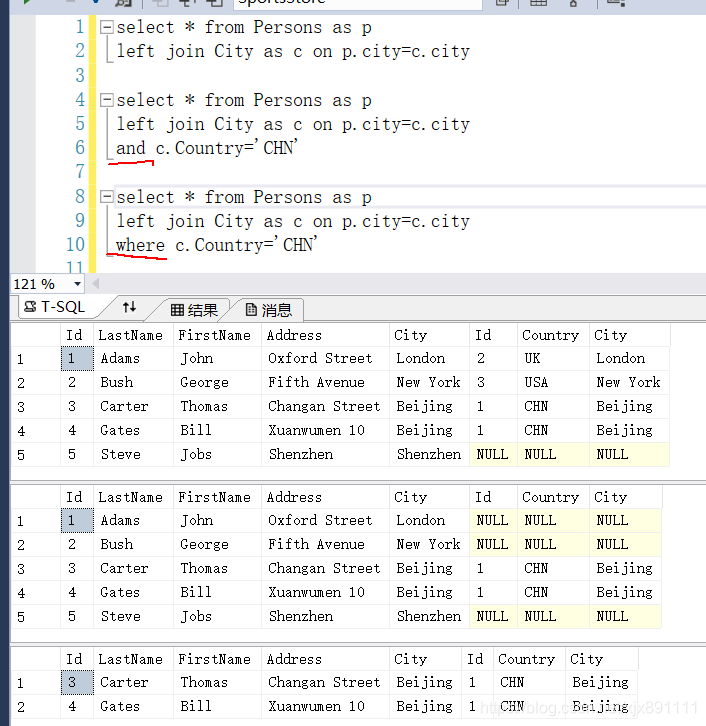Click row header 5 in the first grid
This screenshot has width=706, height=726.
tap(35, 455)
